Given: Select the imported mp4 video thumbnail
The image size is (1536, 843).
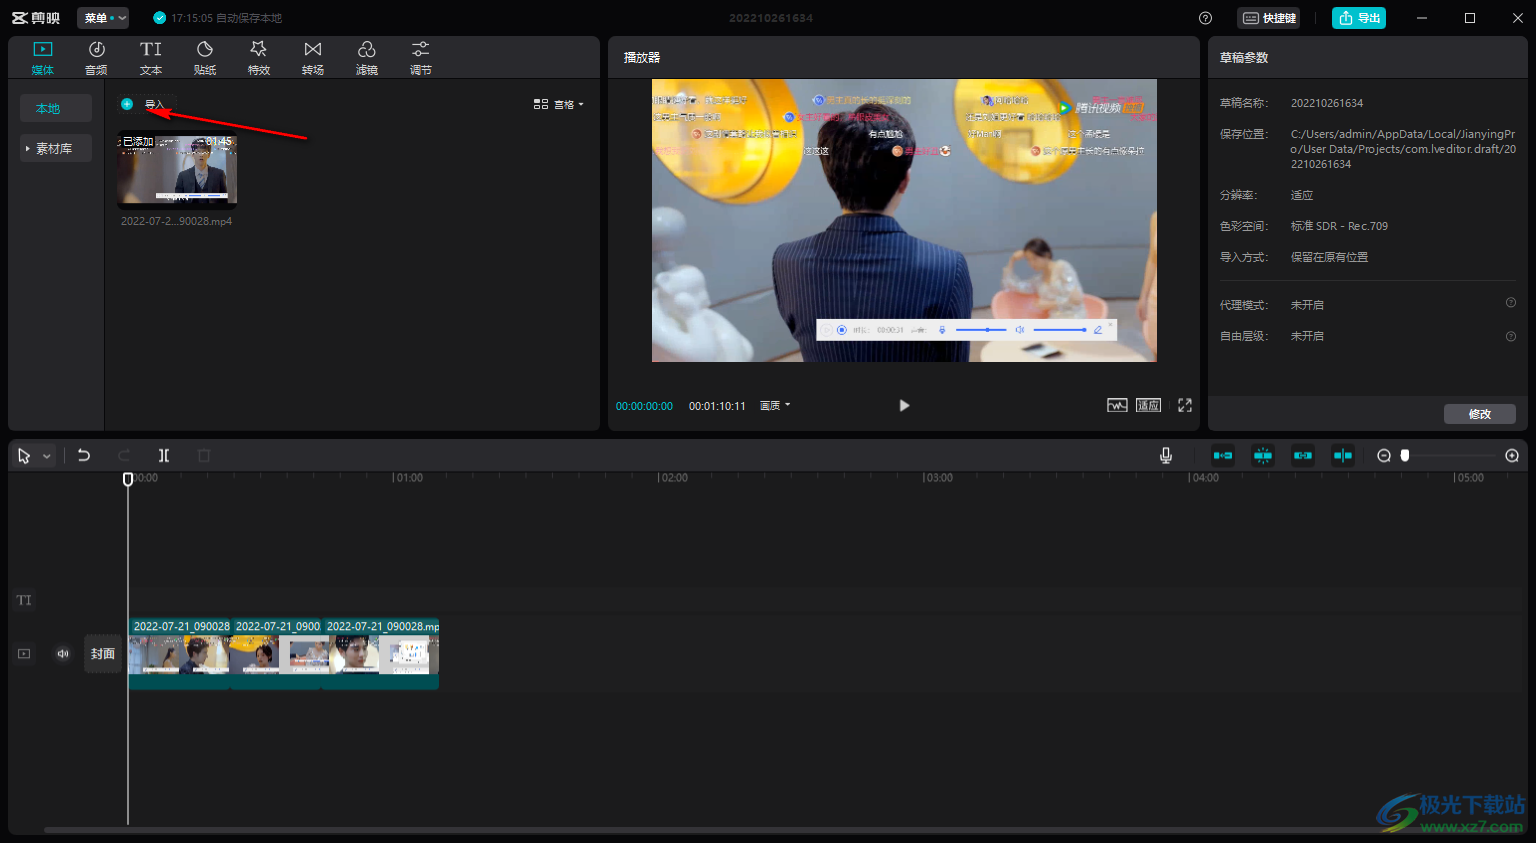Looking at the screenshot, I should 177,169.
